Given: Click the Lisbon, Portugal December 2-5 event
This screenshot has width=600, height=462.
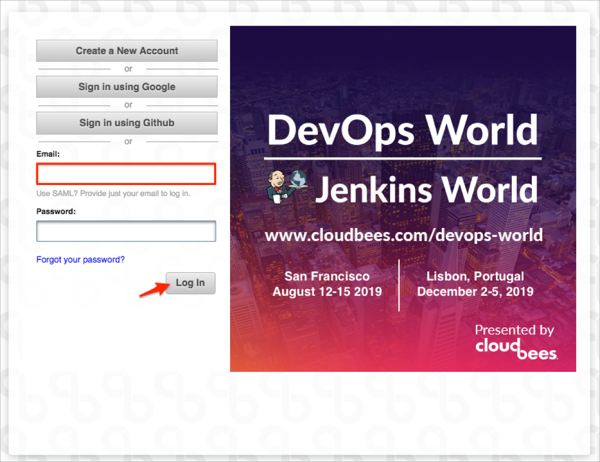Looking at the screenshot, I should click(474, 283).
